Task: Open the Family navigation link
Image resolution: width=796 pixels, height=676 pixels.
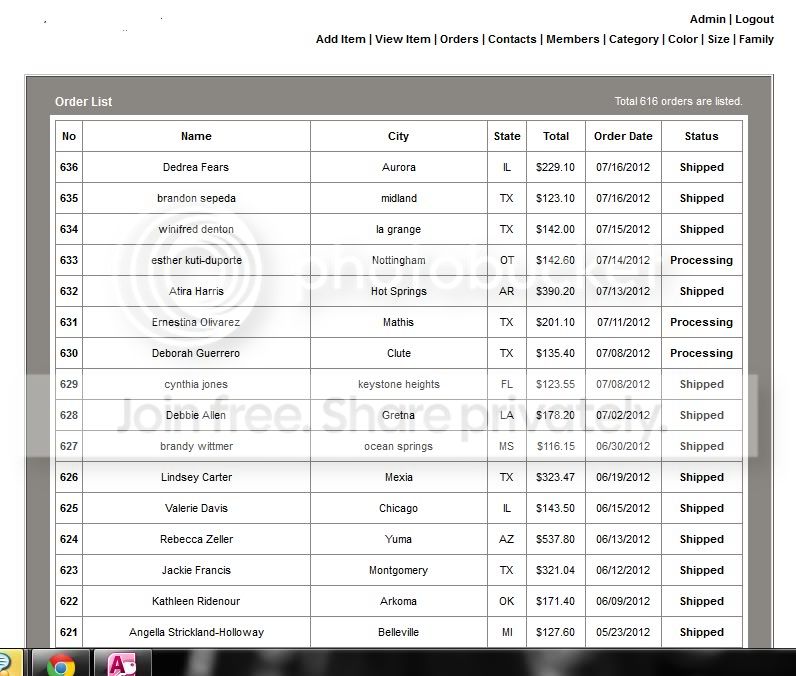Action: (756, 39)
